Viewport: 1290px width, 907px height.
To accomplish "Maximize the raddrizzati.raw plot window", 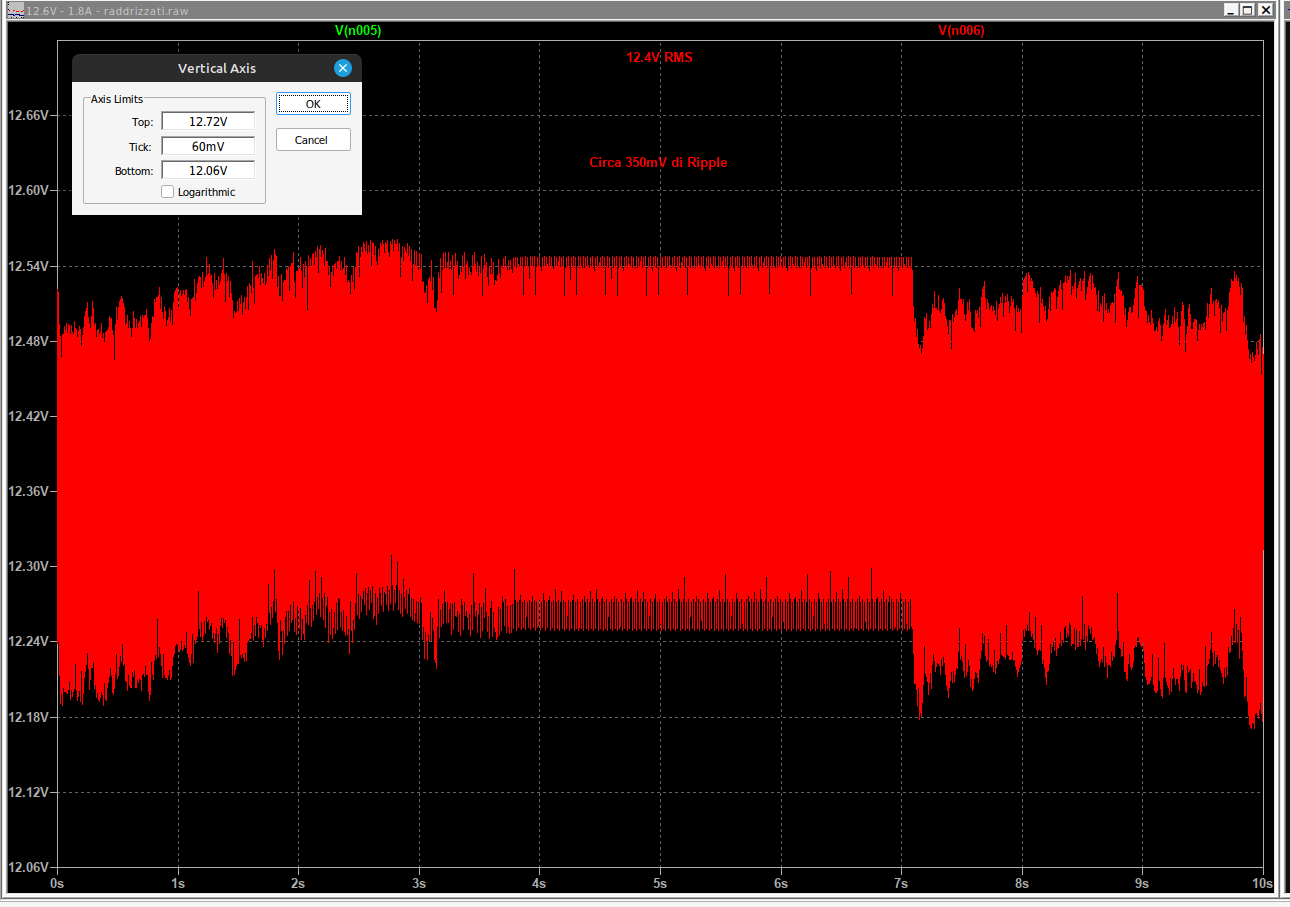I will coord(1247,10).
